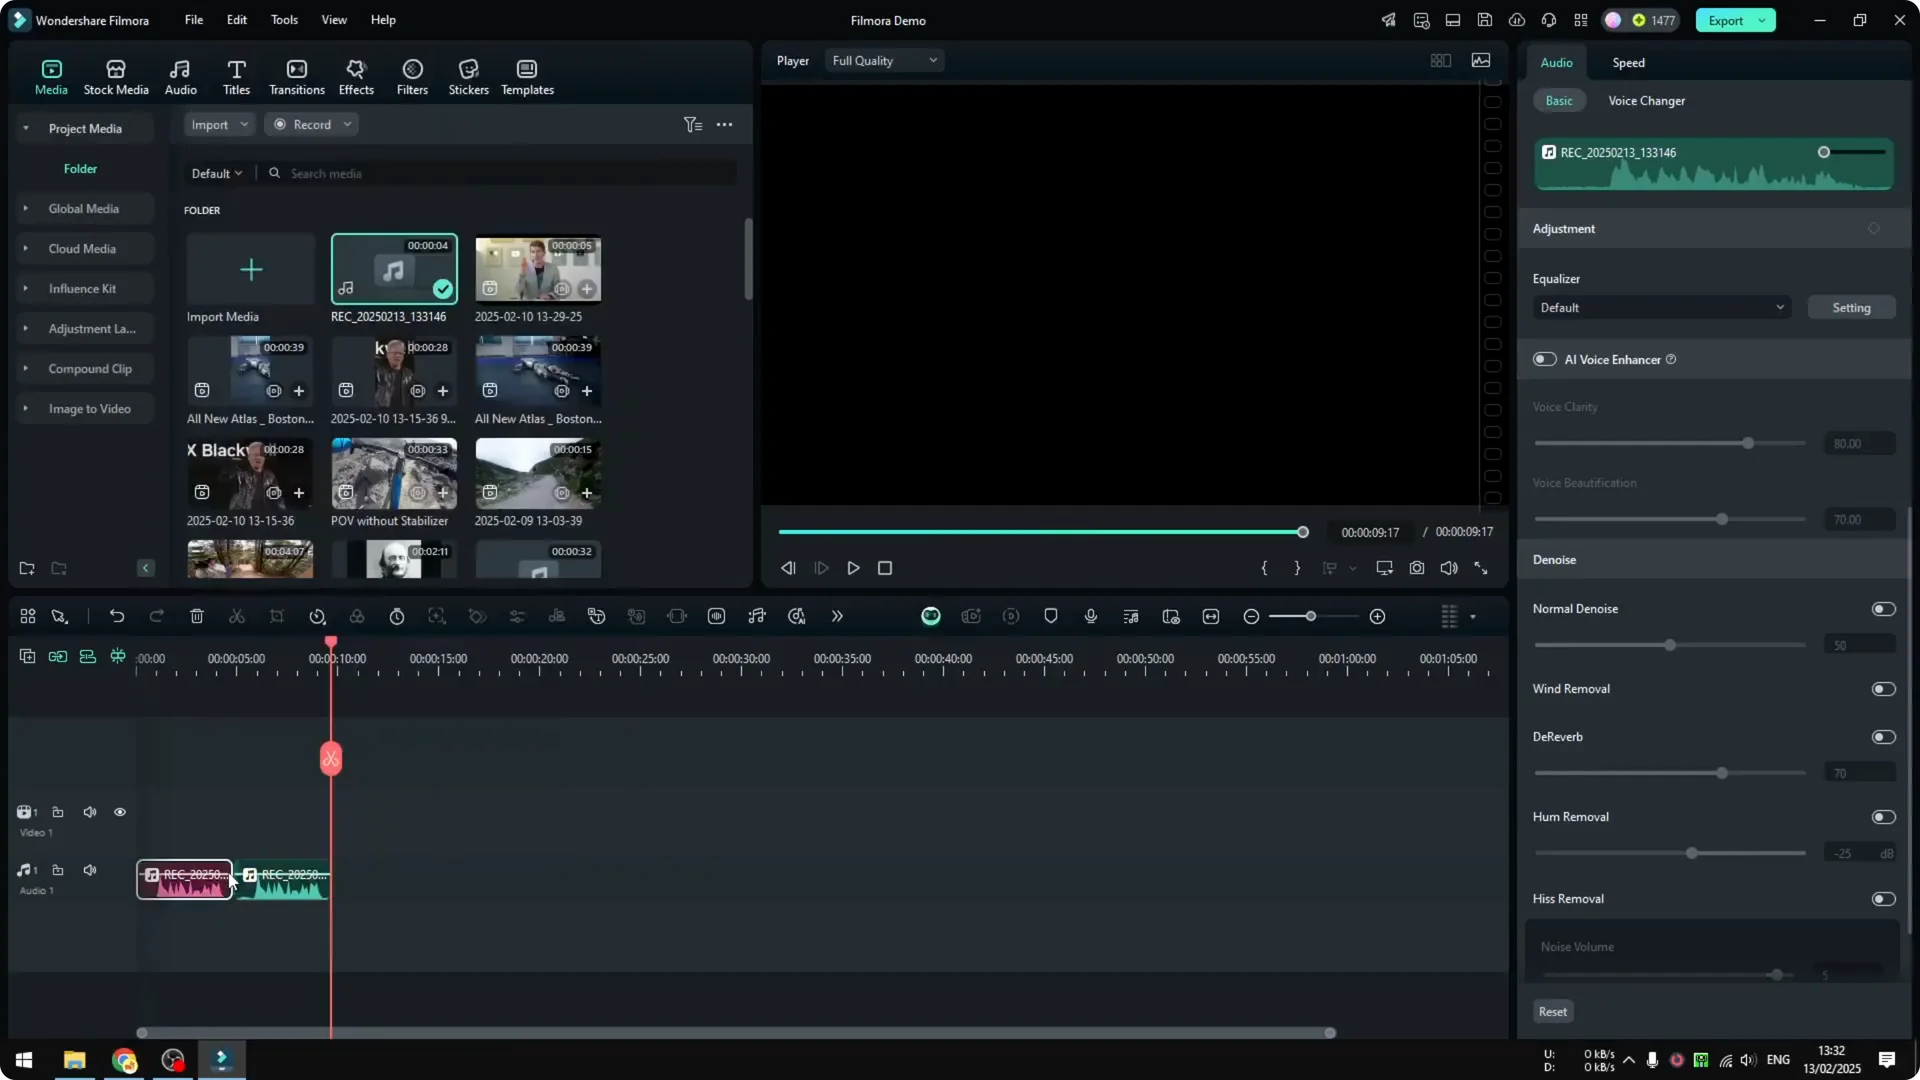
Task: Open the Transitions panel
Action: pos(296,76)
